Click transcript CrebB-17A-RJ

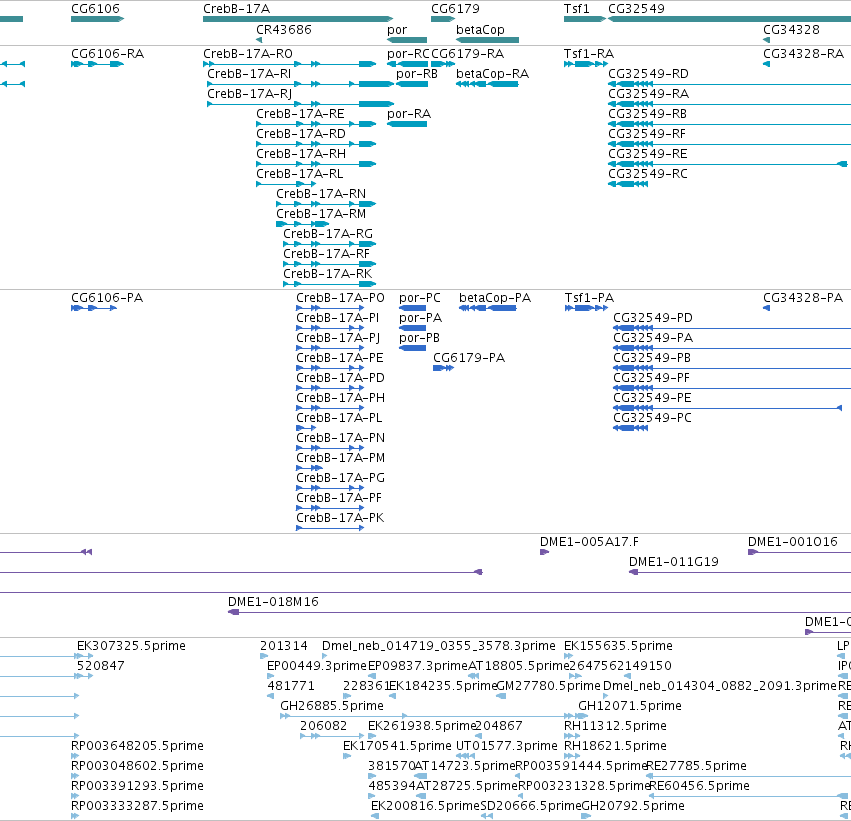point(301,104)
